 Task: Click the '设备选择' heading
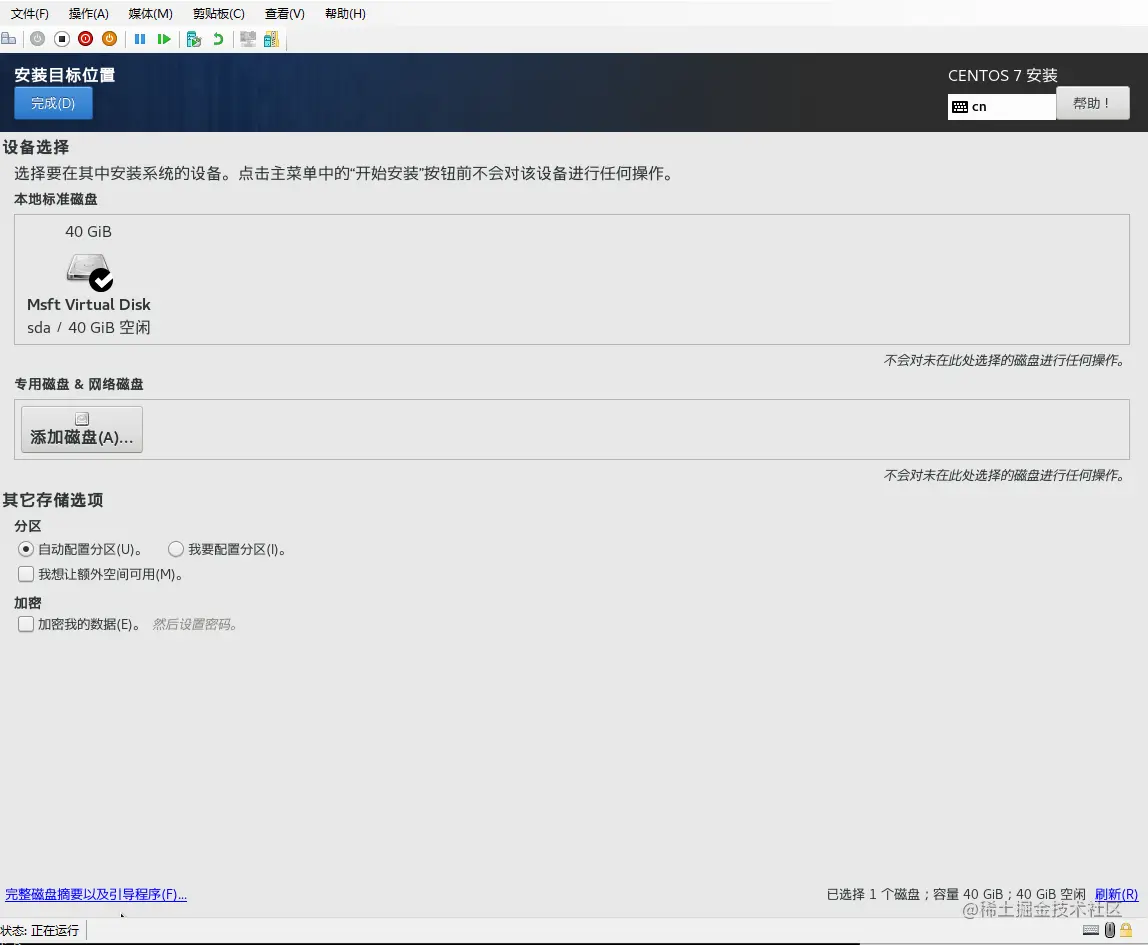36,147
